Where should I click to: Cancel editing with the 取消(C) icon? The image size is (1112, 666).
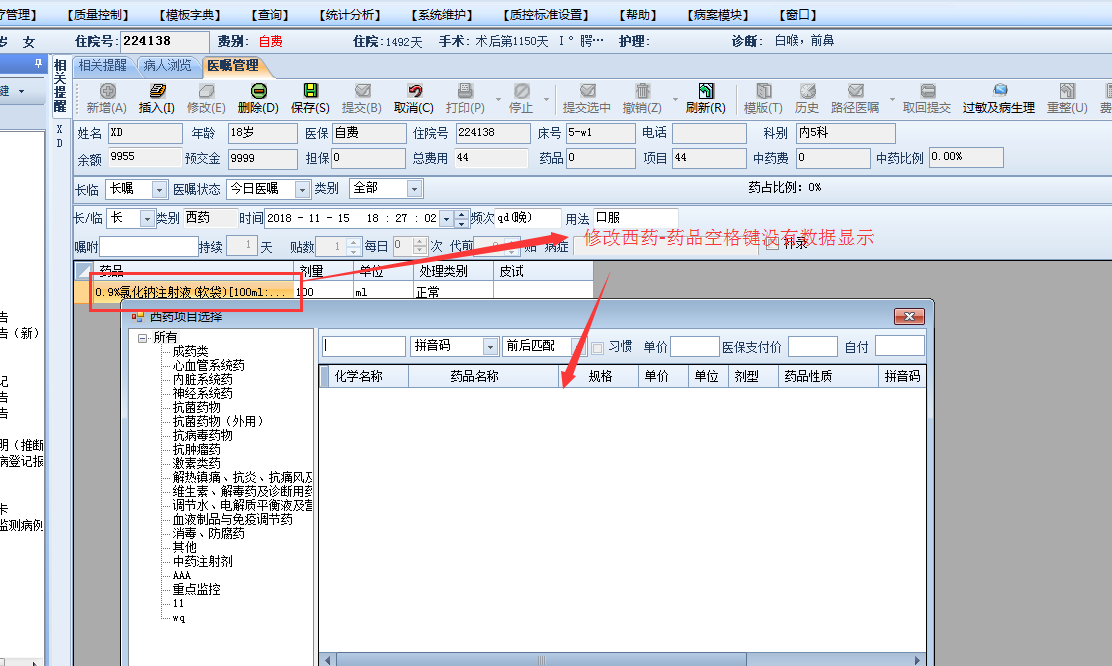[x=415, y=91]
